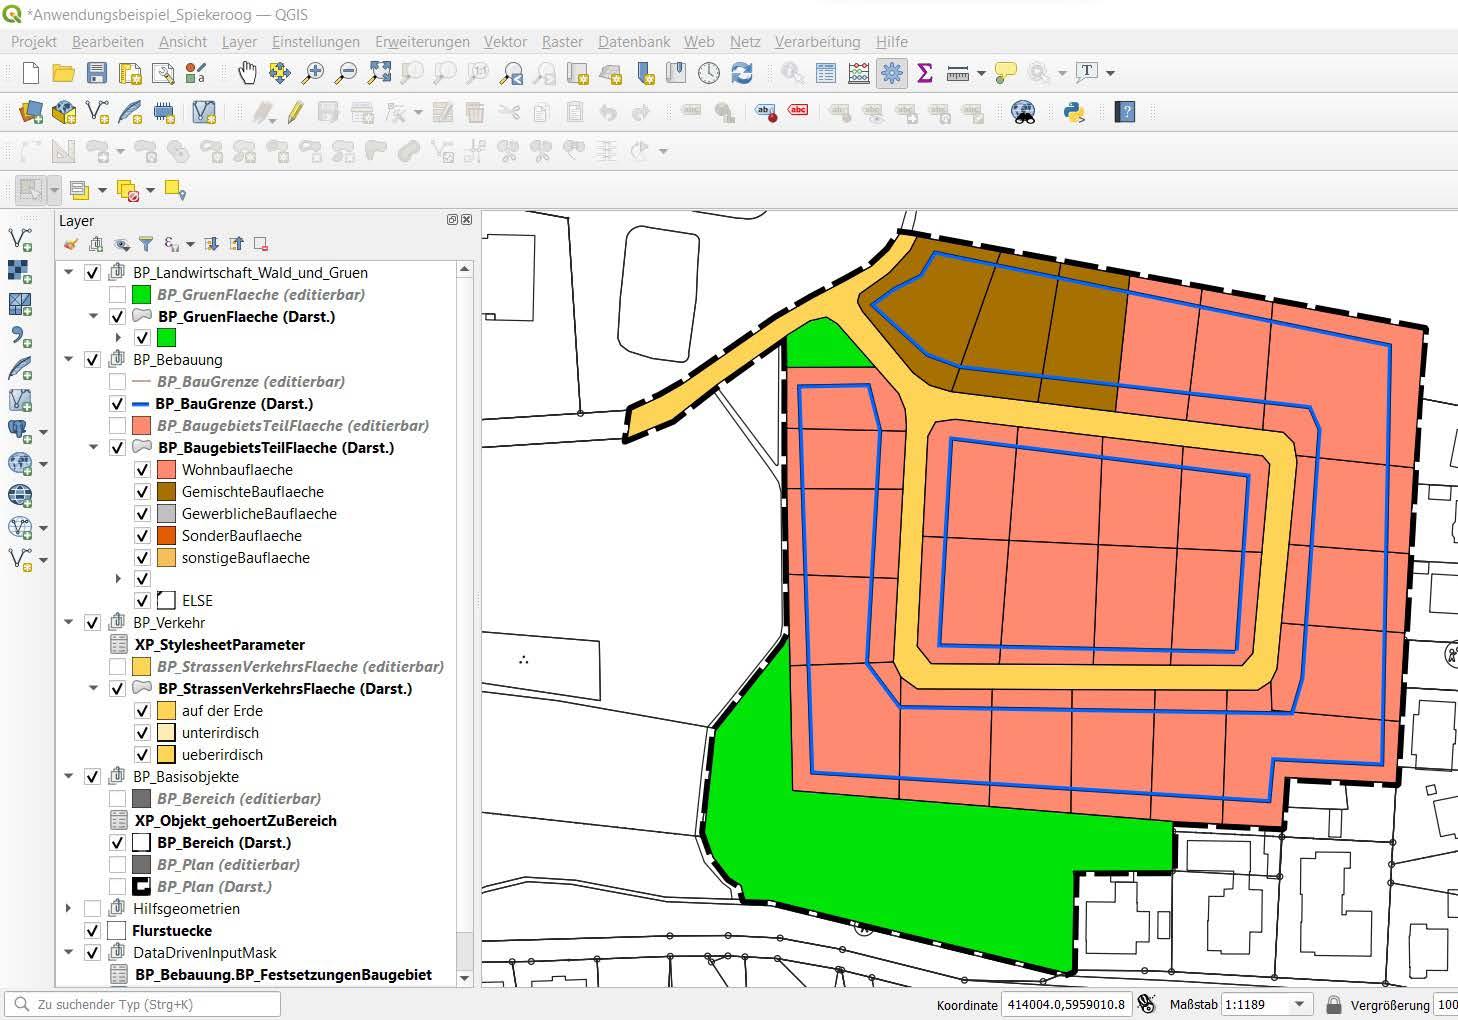Image resolution: width=1458 pixels, height=1020 pixels.
Task: Toggle BP_BauGrenze (Darst.) layer visibility
Action: (117, 404)
